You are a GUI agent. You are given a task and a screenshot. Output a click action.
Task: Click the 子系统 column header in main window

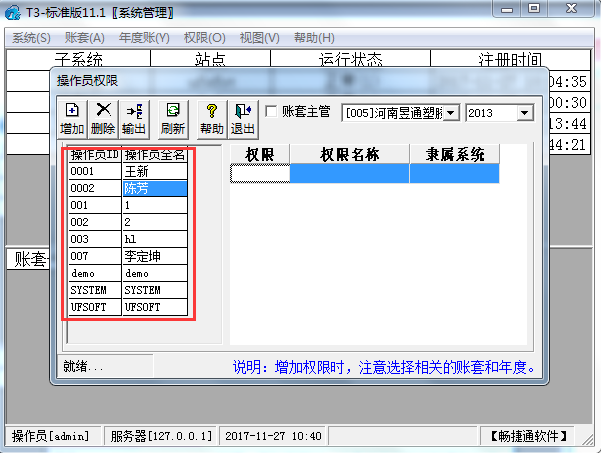(79, 59)
